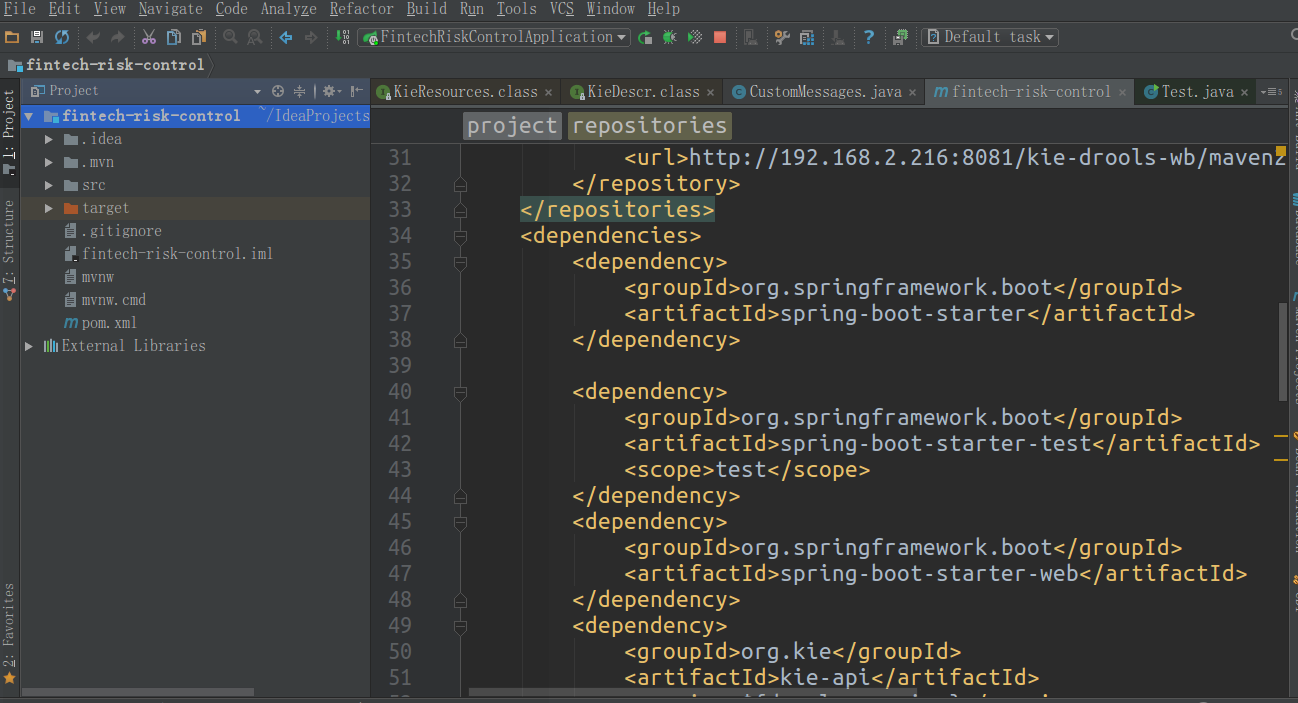Open Settings with the wrench icon

click(x=782, y=37)
